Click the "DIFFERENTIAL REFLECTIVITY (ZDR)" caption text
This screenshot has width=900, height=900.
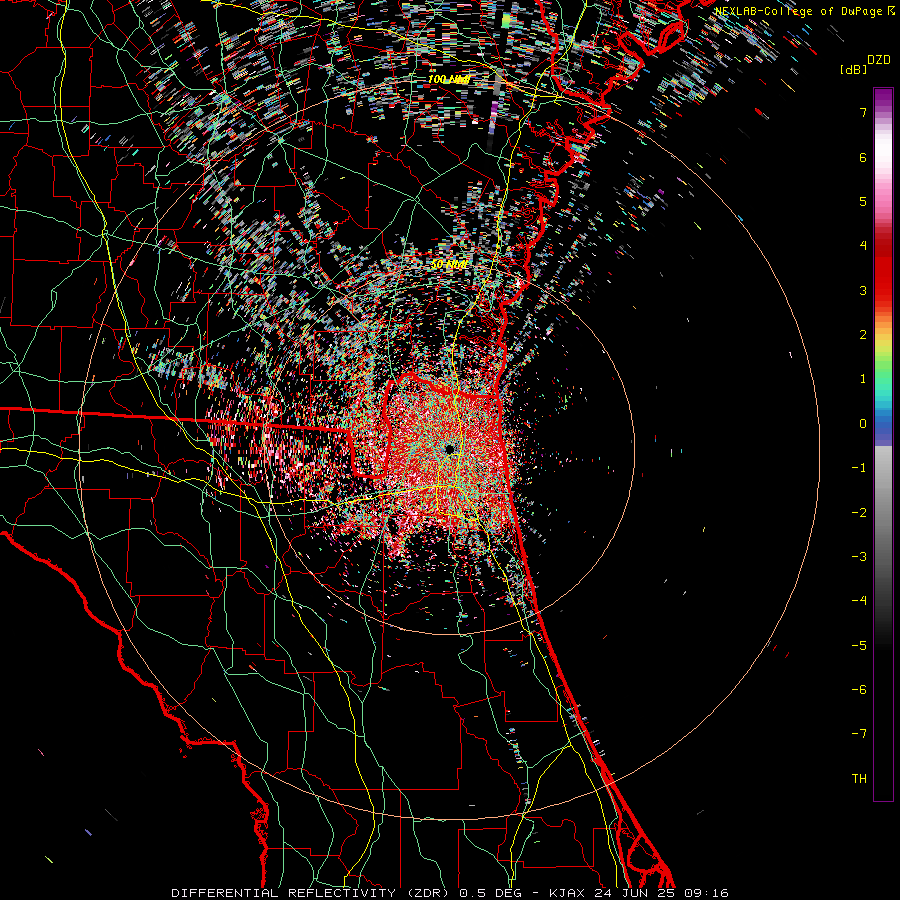point(313,893)
